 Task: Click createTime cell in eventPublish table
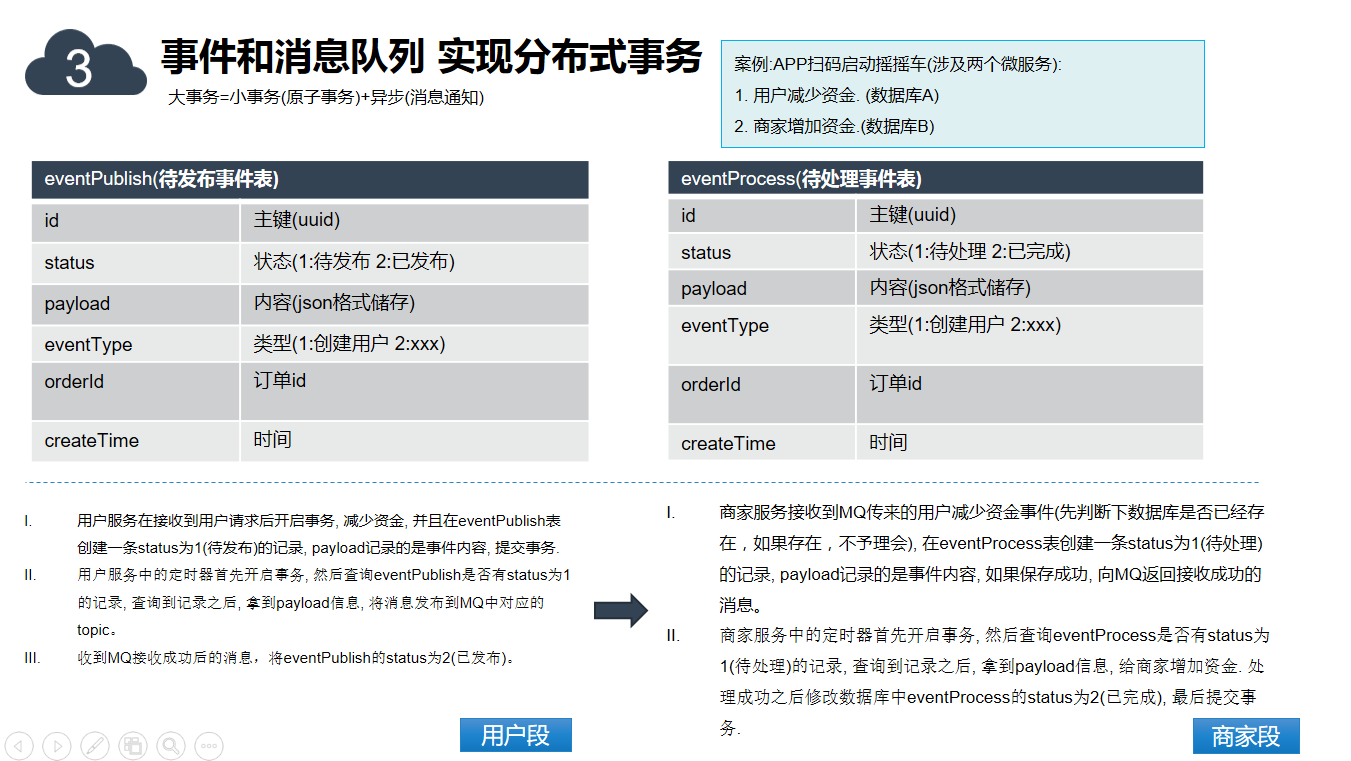(135, 441)
